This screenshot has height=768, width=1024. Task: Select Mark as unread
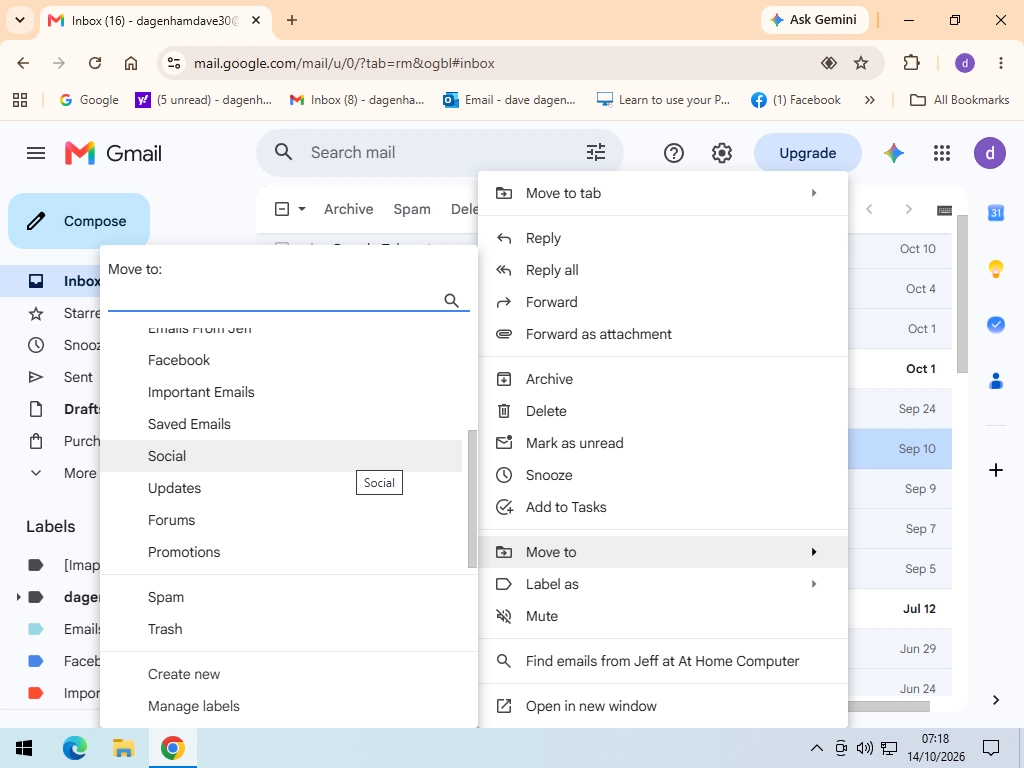tap(663, 443)
